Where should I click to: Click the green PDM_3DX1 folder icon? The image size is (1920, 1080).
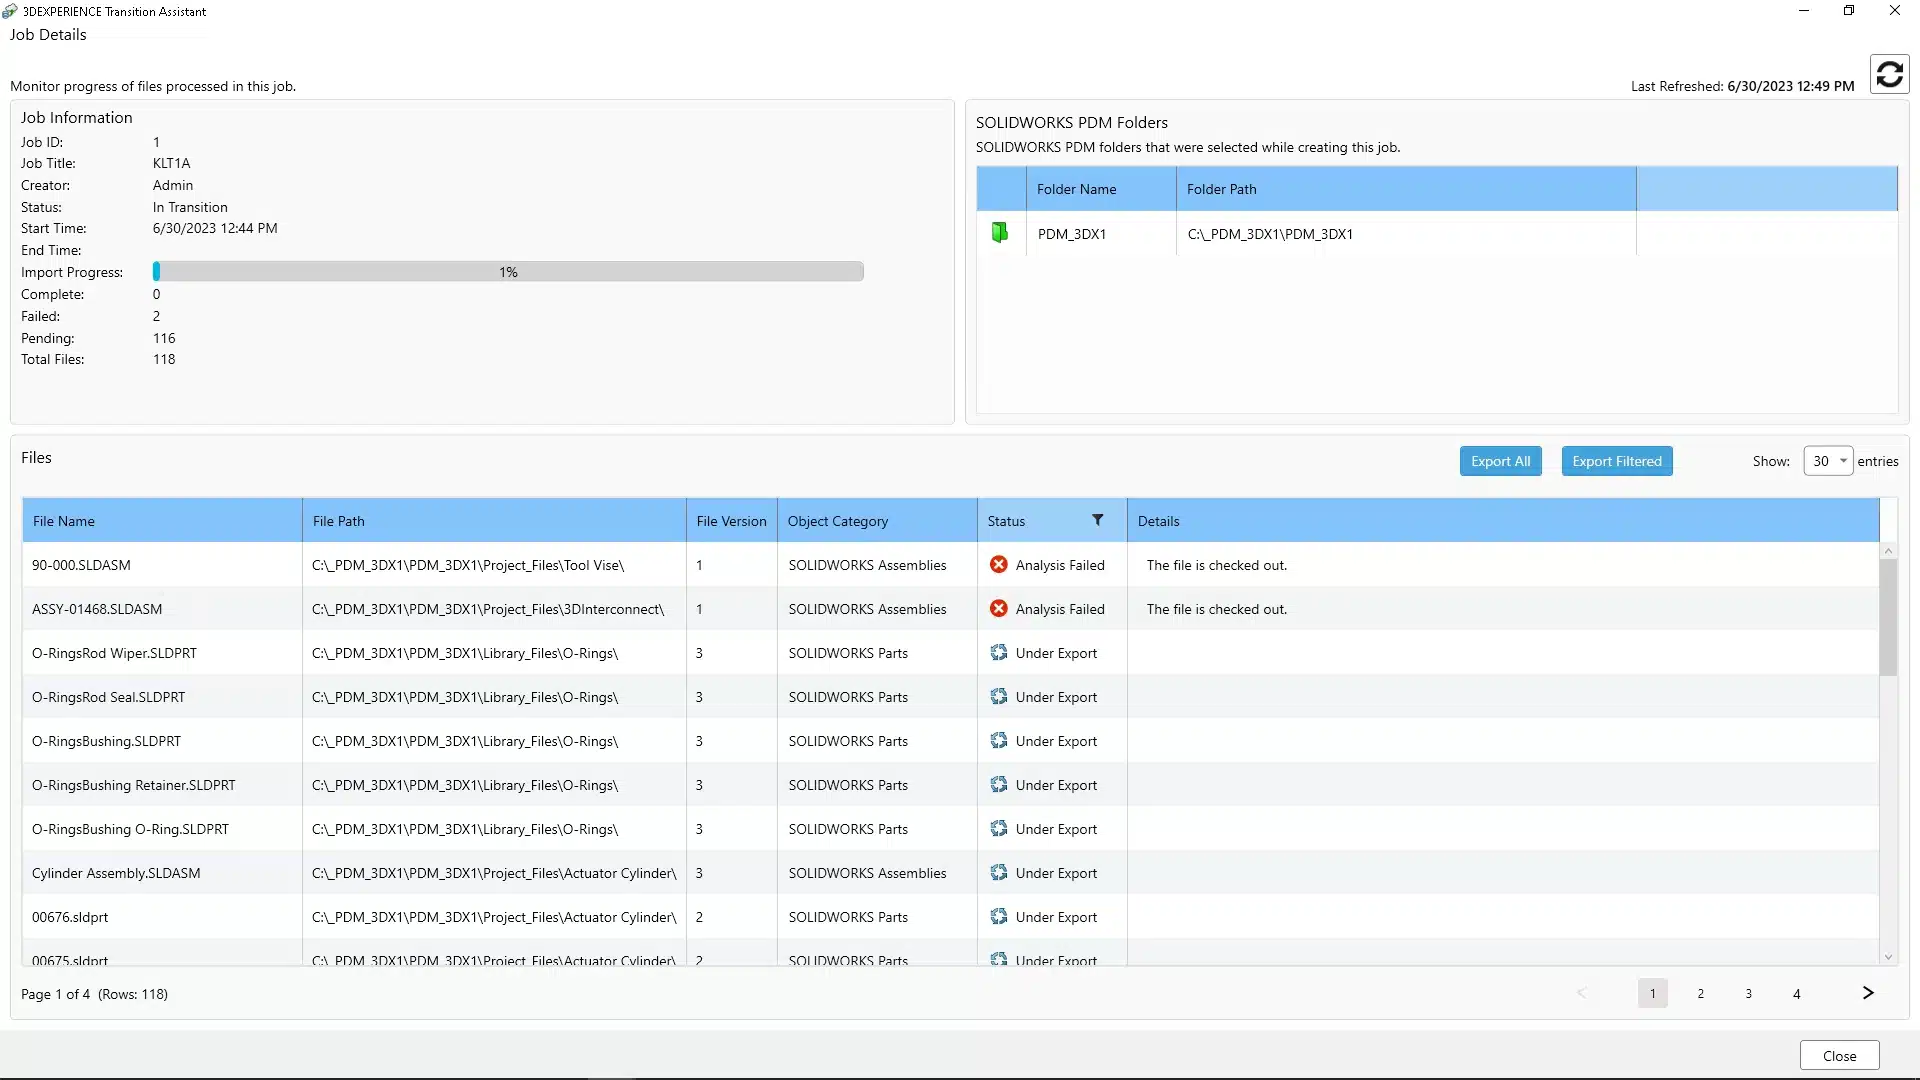tap(999, 233)
